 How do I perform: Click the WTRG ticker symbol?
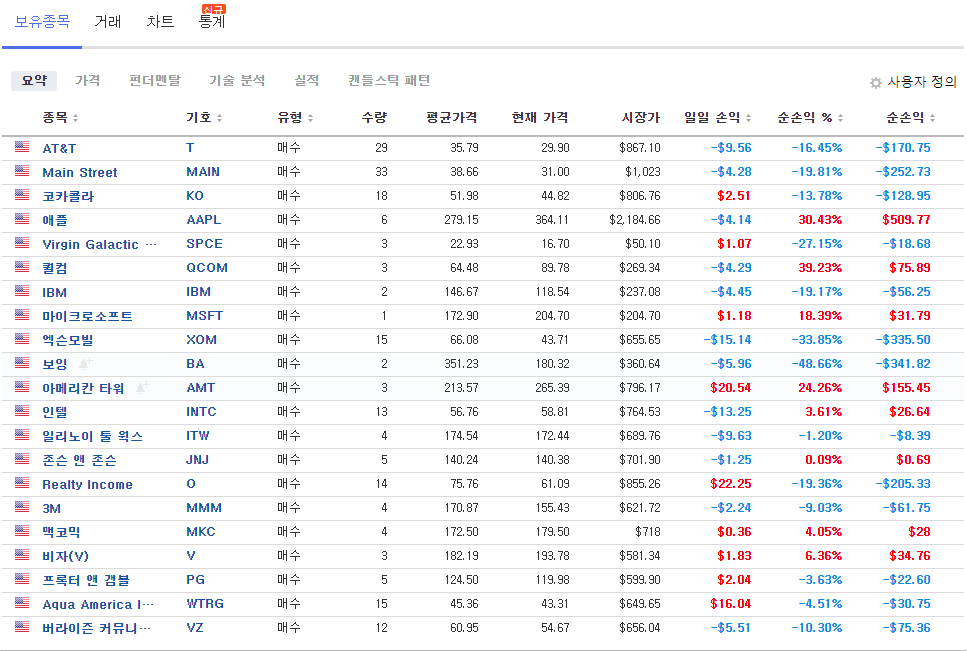(205, 604)
